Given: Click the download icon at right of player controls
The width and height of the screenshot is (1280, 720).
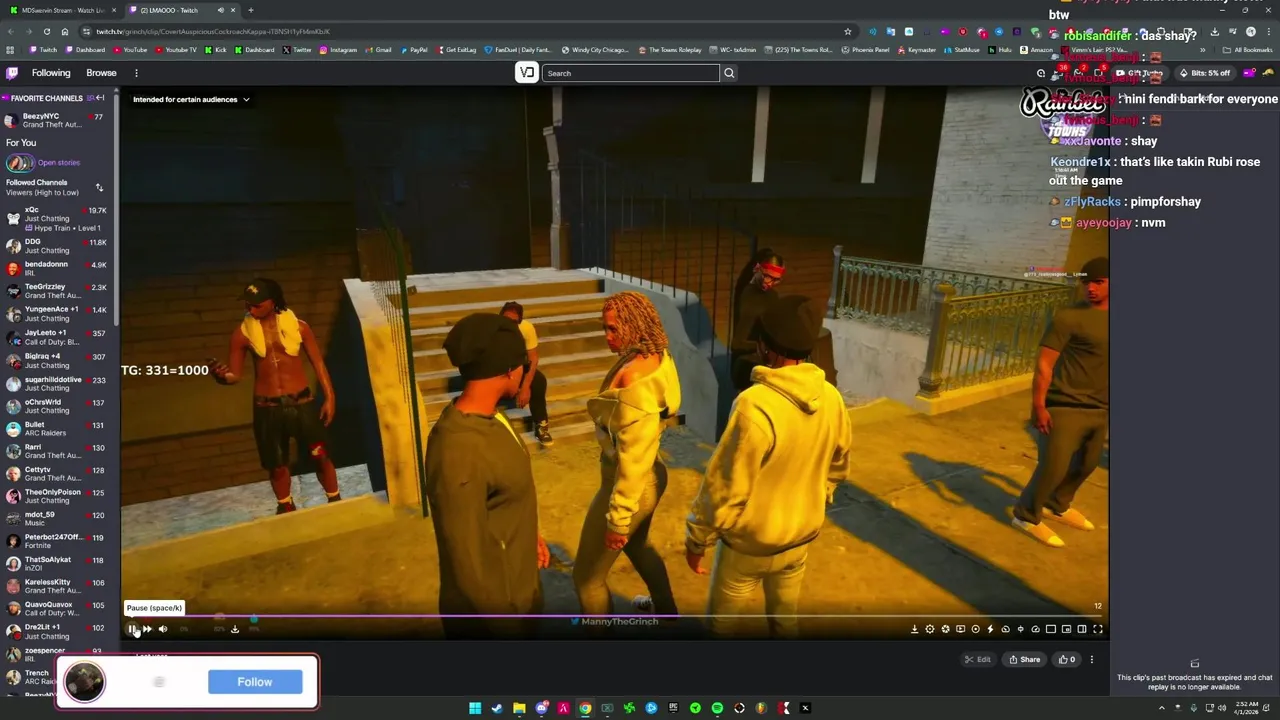Looking at the screenshot, I should pyautogui.click(x=914, y=629).
